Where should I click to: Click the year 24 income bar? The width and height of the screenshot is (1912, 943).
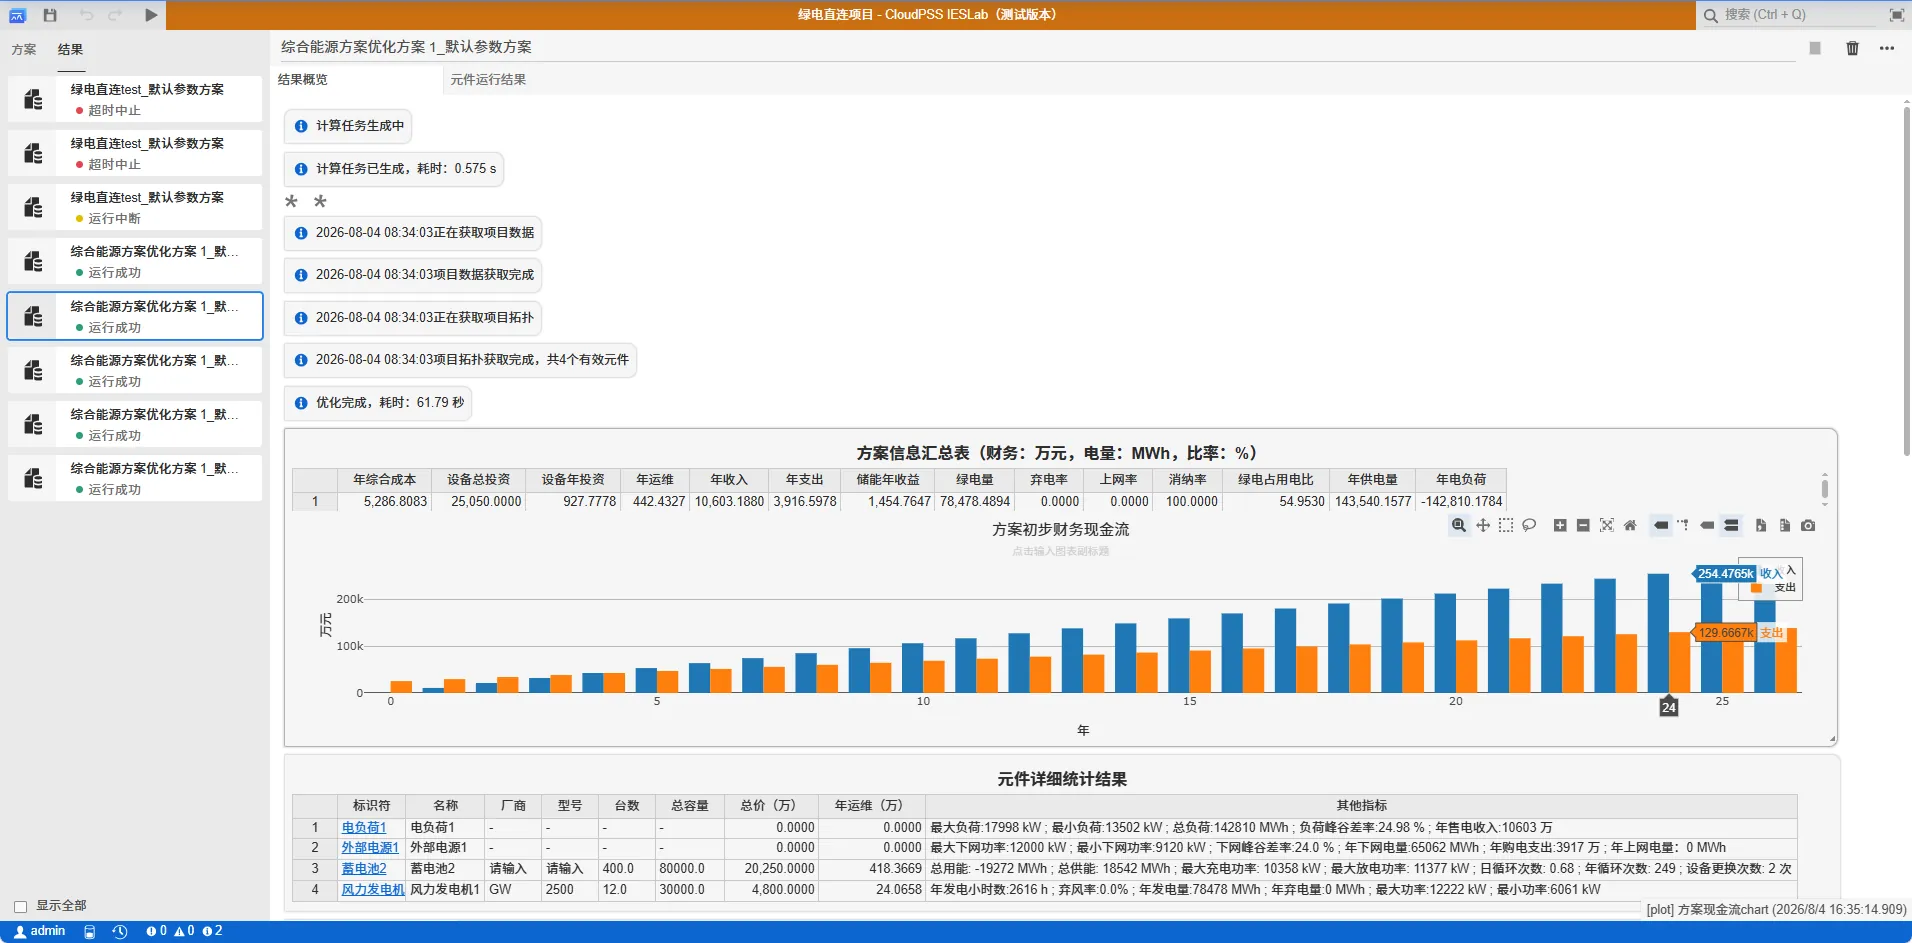[1658, 633]
